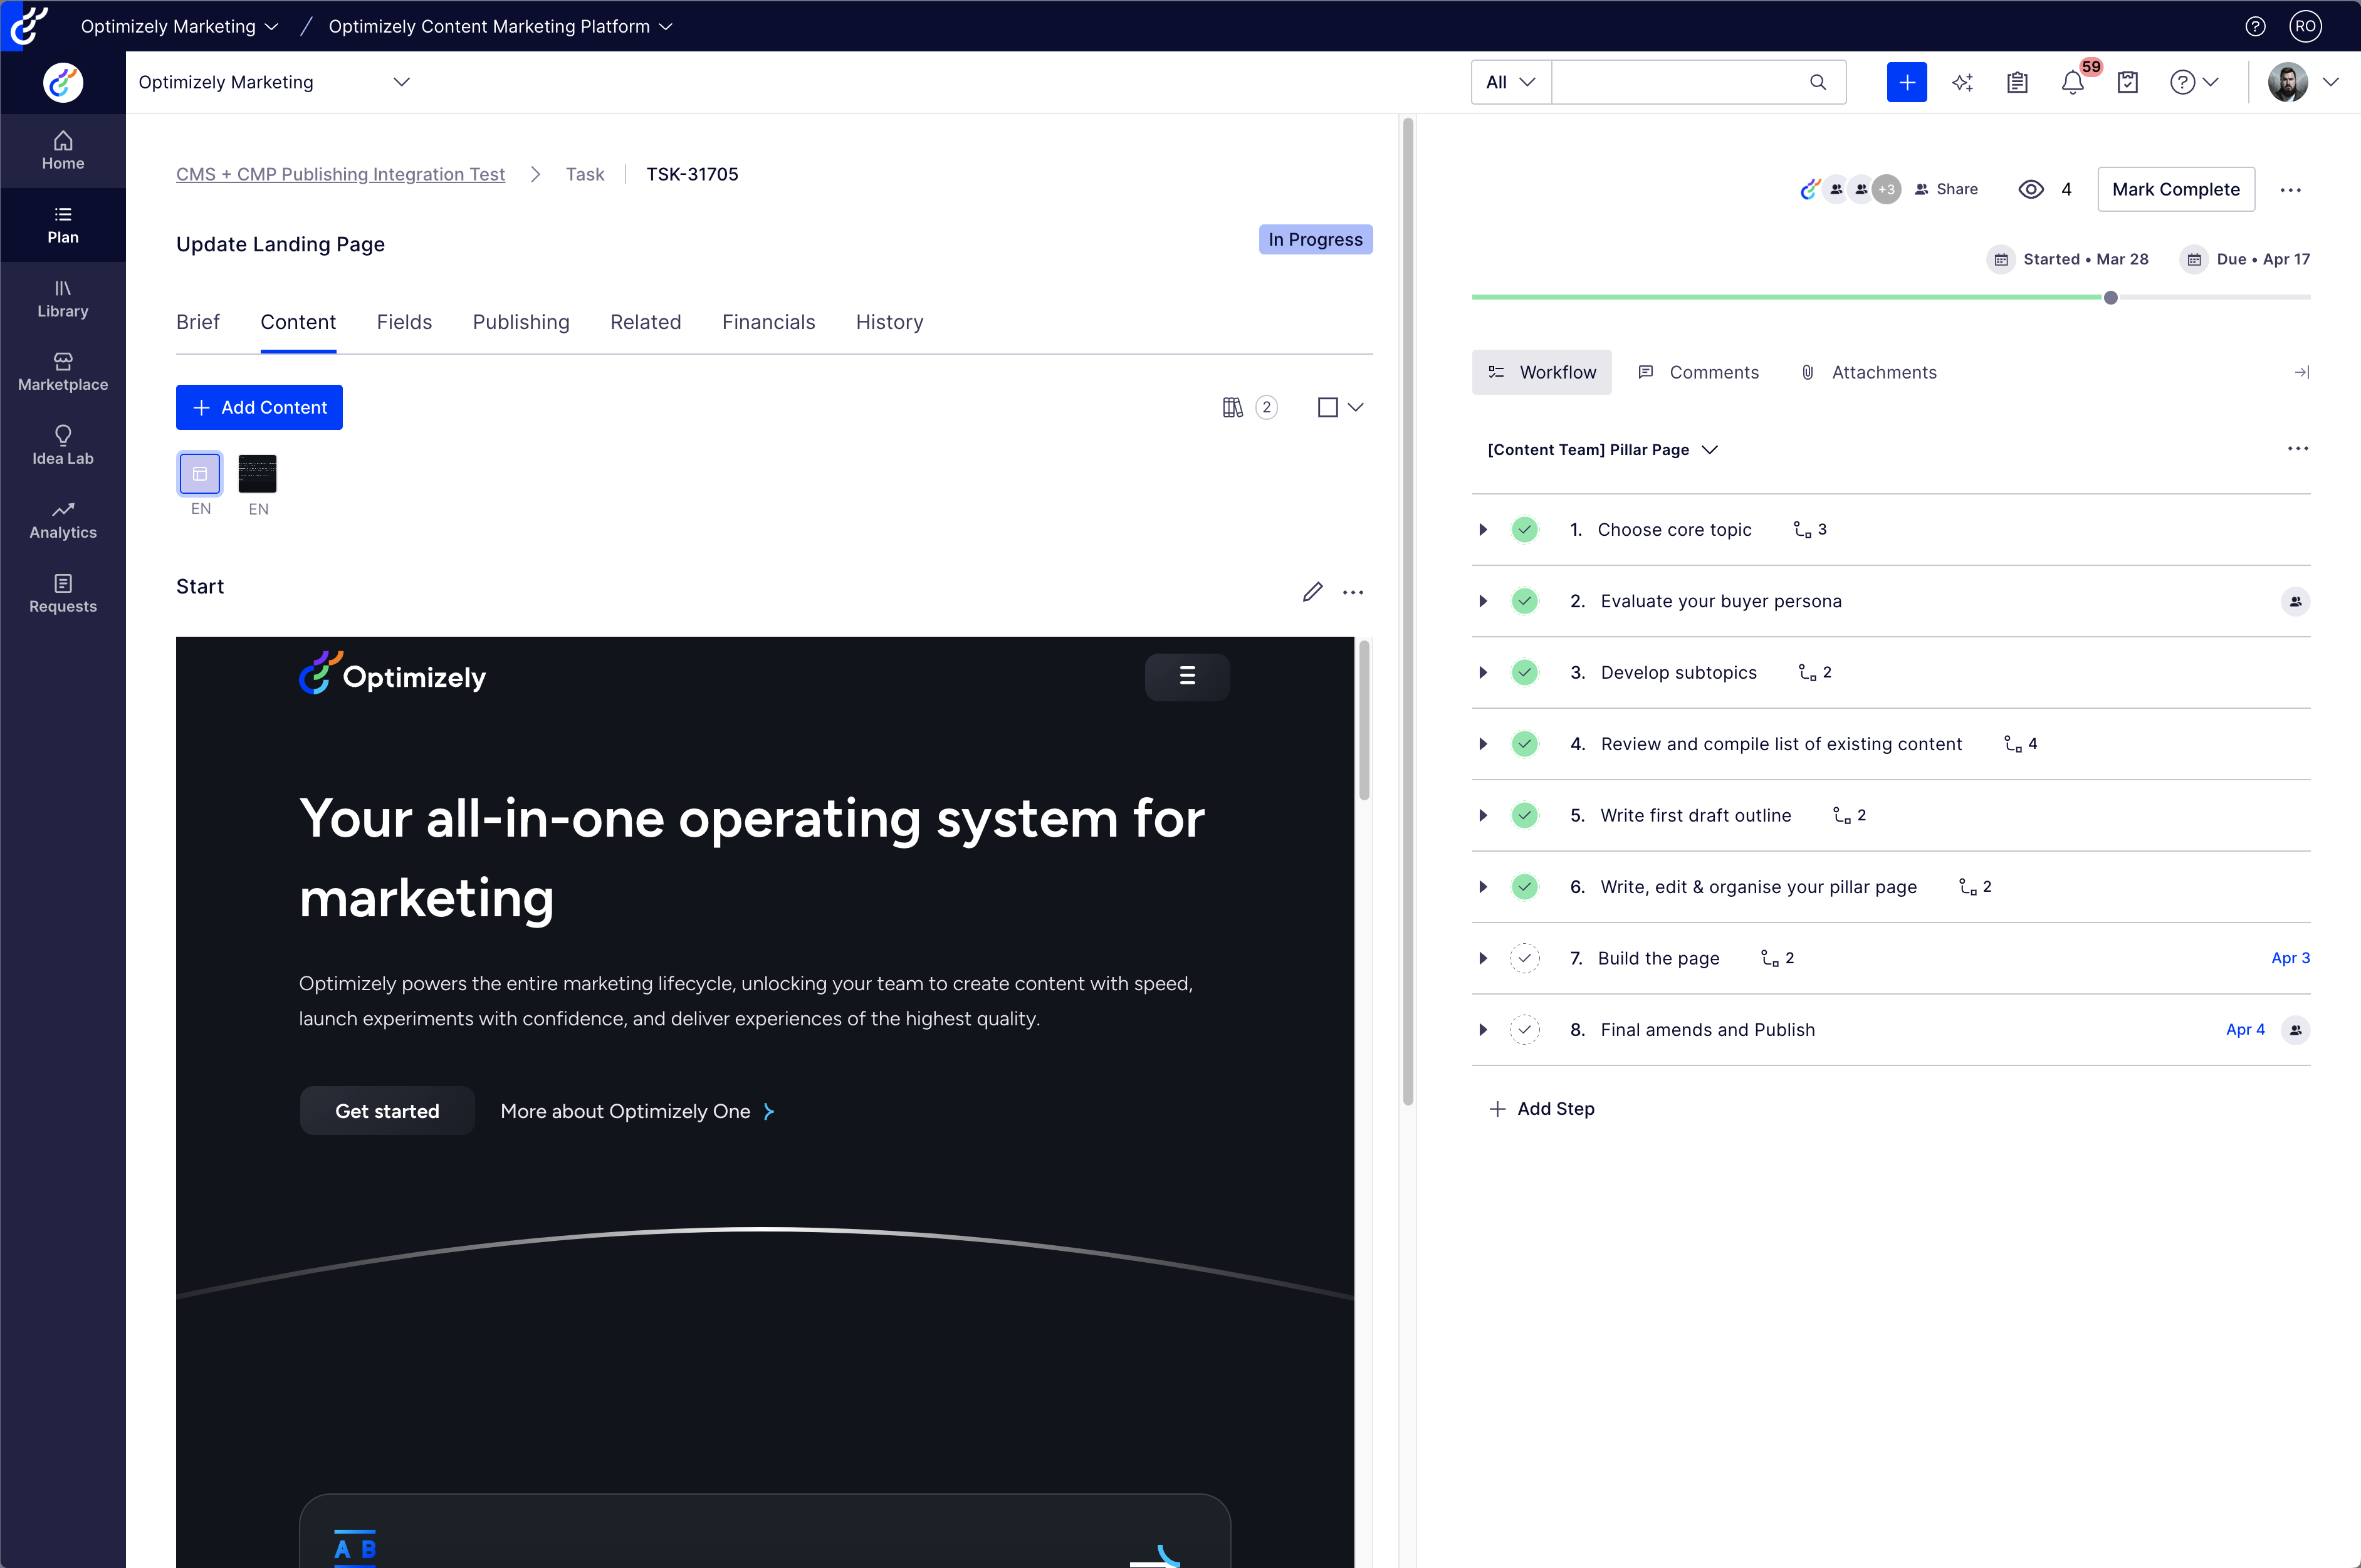Expand step 1 Choose core topic
The height and width of the screenshot is (1568, 2361).
pos(1483,529)
